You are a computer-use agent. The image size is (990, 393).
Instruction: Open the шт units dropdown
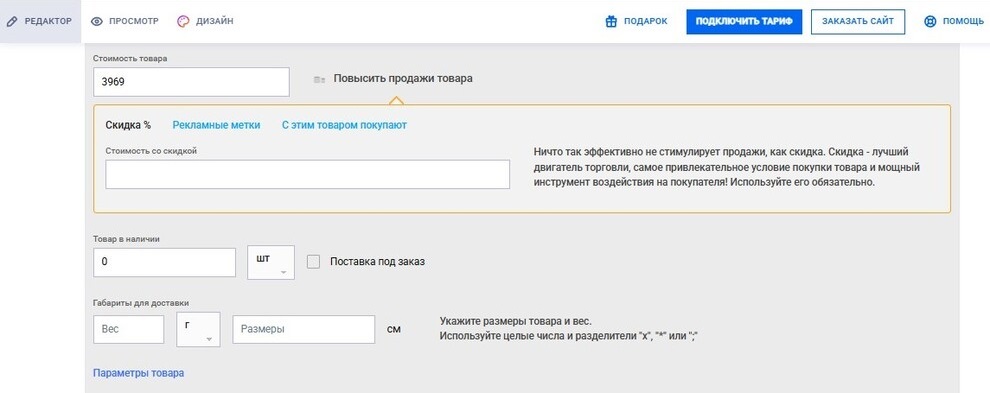click(x=271, y=262)
